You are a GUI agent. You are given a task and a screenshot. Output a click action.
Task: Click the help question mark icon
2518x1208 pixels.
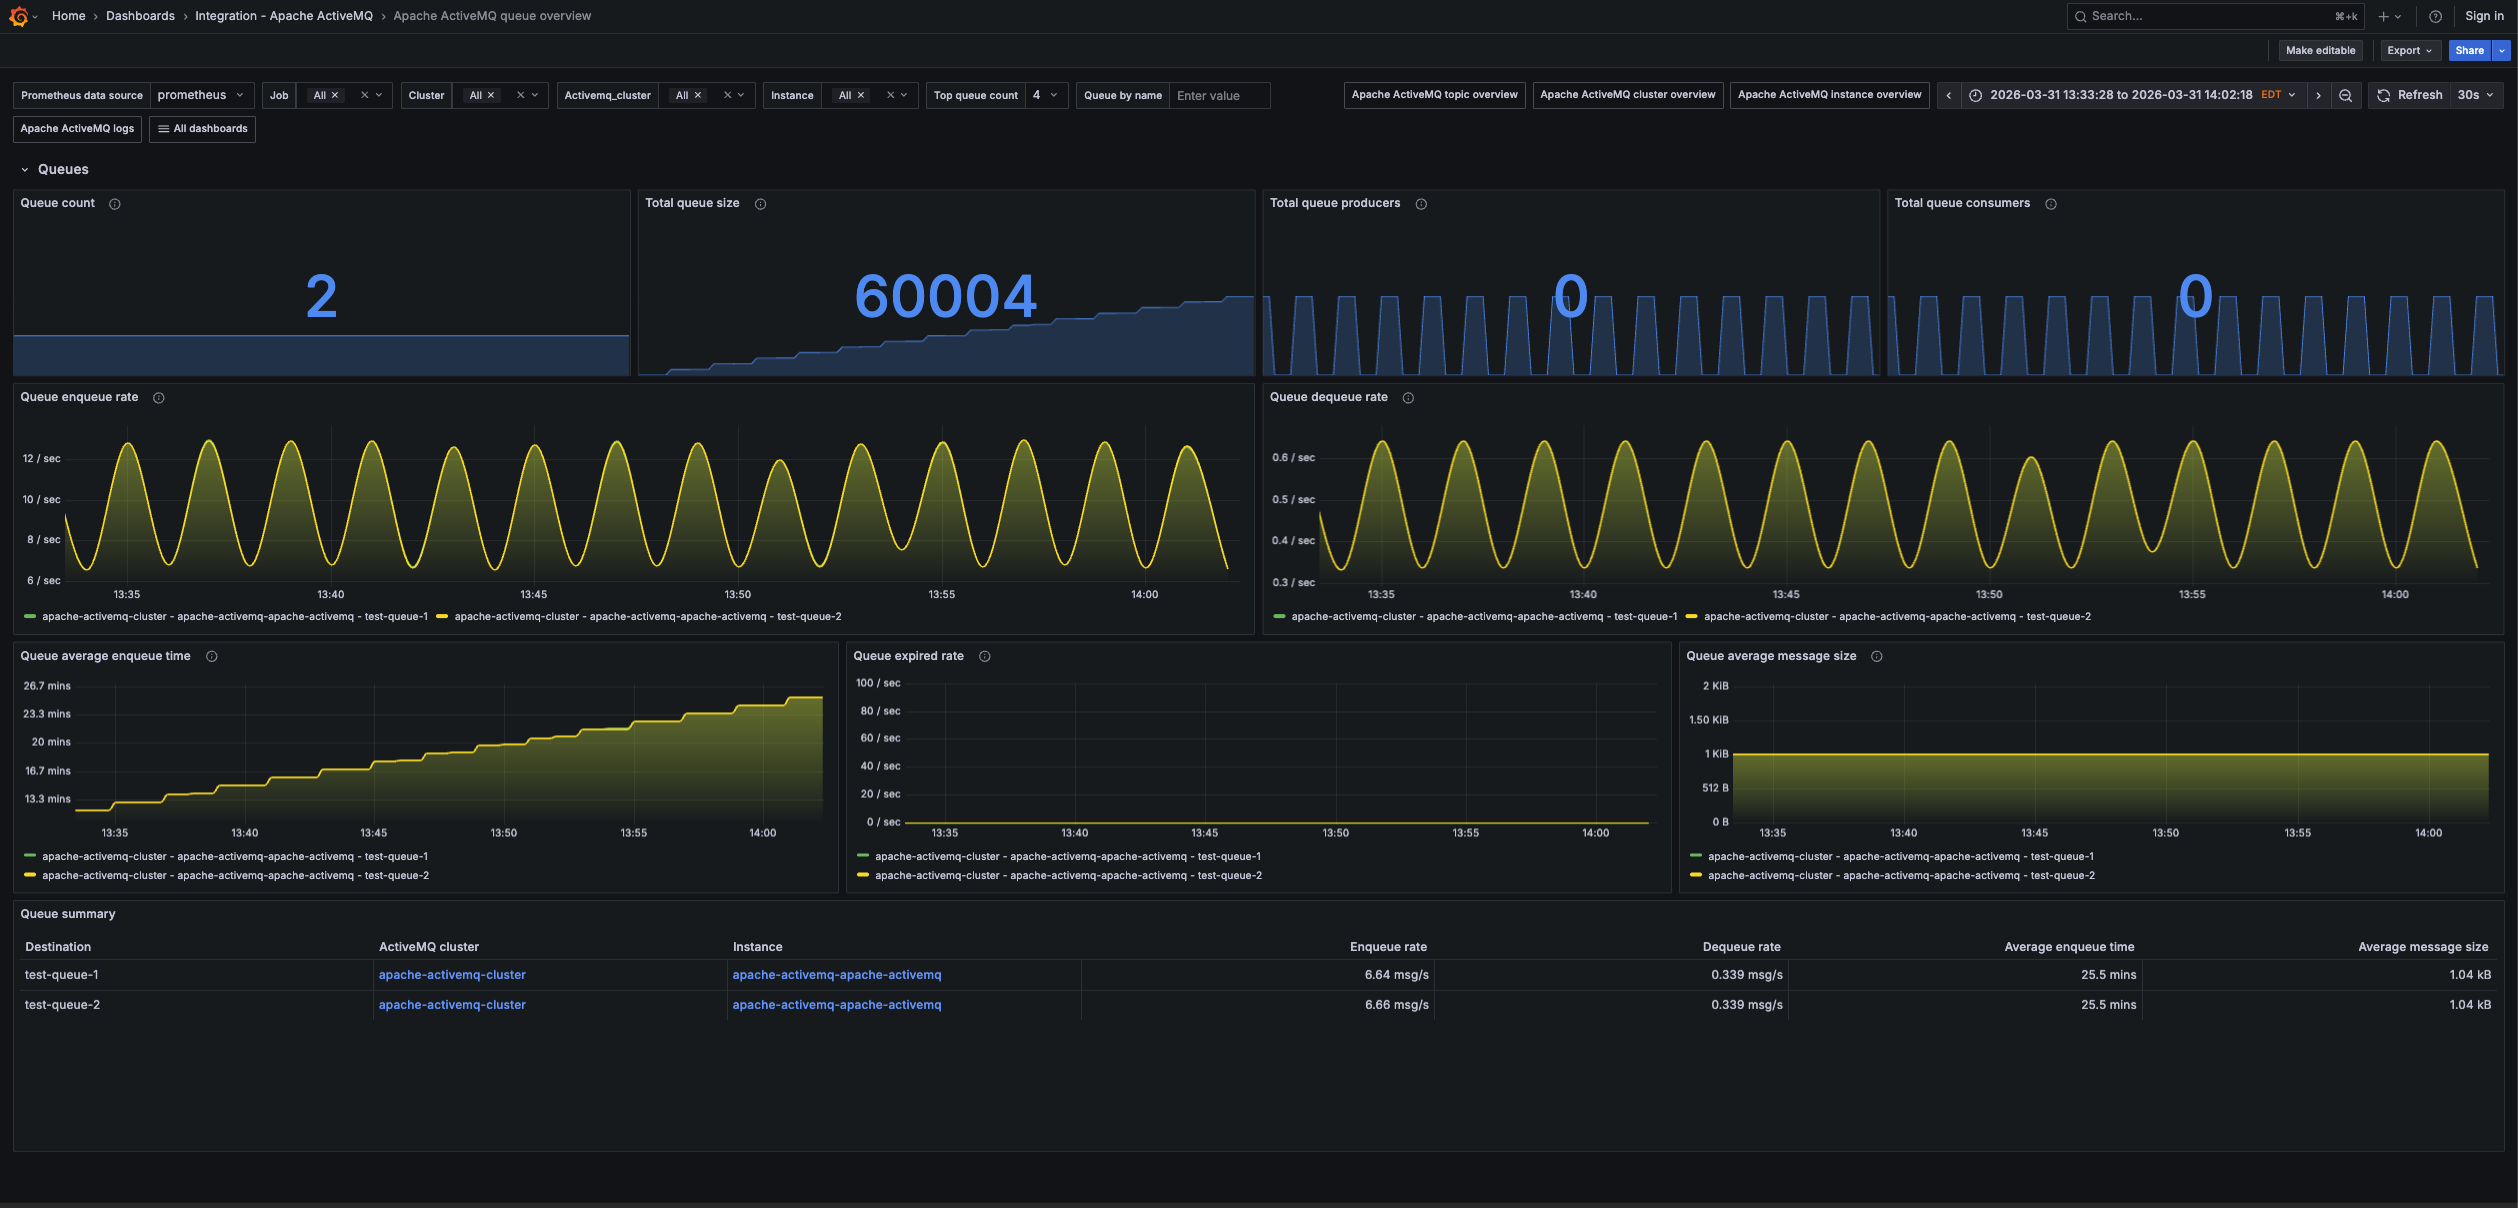point(2435,16)
